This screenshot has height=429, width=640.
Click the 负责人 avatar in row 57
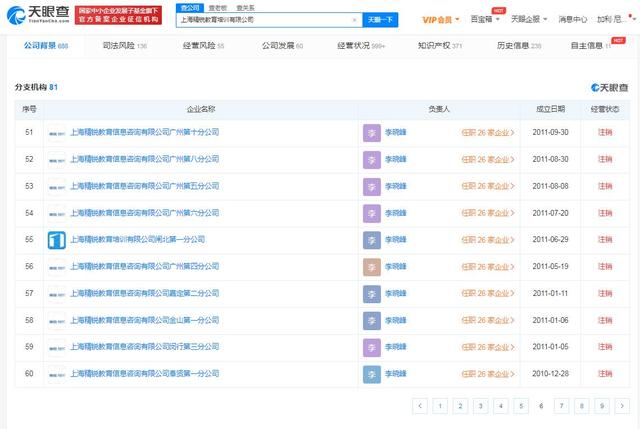pos(372,294)
